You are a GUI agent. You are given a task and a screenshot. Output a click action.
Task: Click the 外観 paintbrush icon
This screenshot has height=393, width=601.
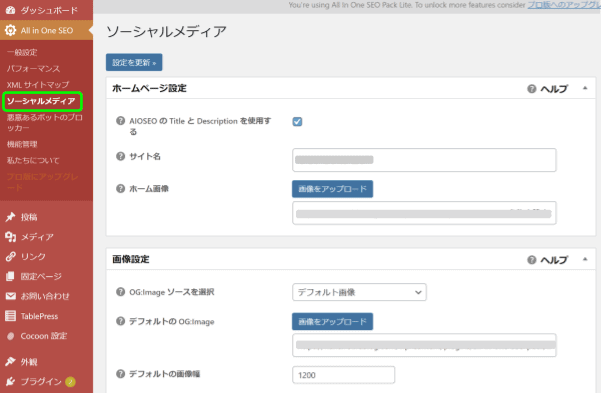pyautogui.click(x=11, y=362)
